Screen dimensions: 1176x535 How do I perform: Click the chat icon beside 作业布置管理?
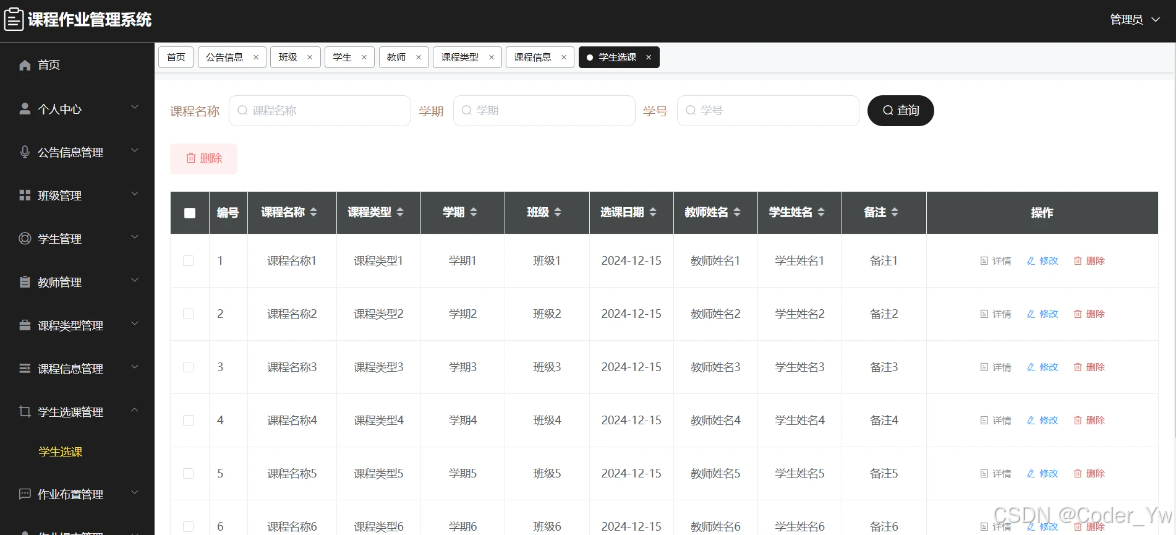point(25,494)
